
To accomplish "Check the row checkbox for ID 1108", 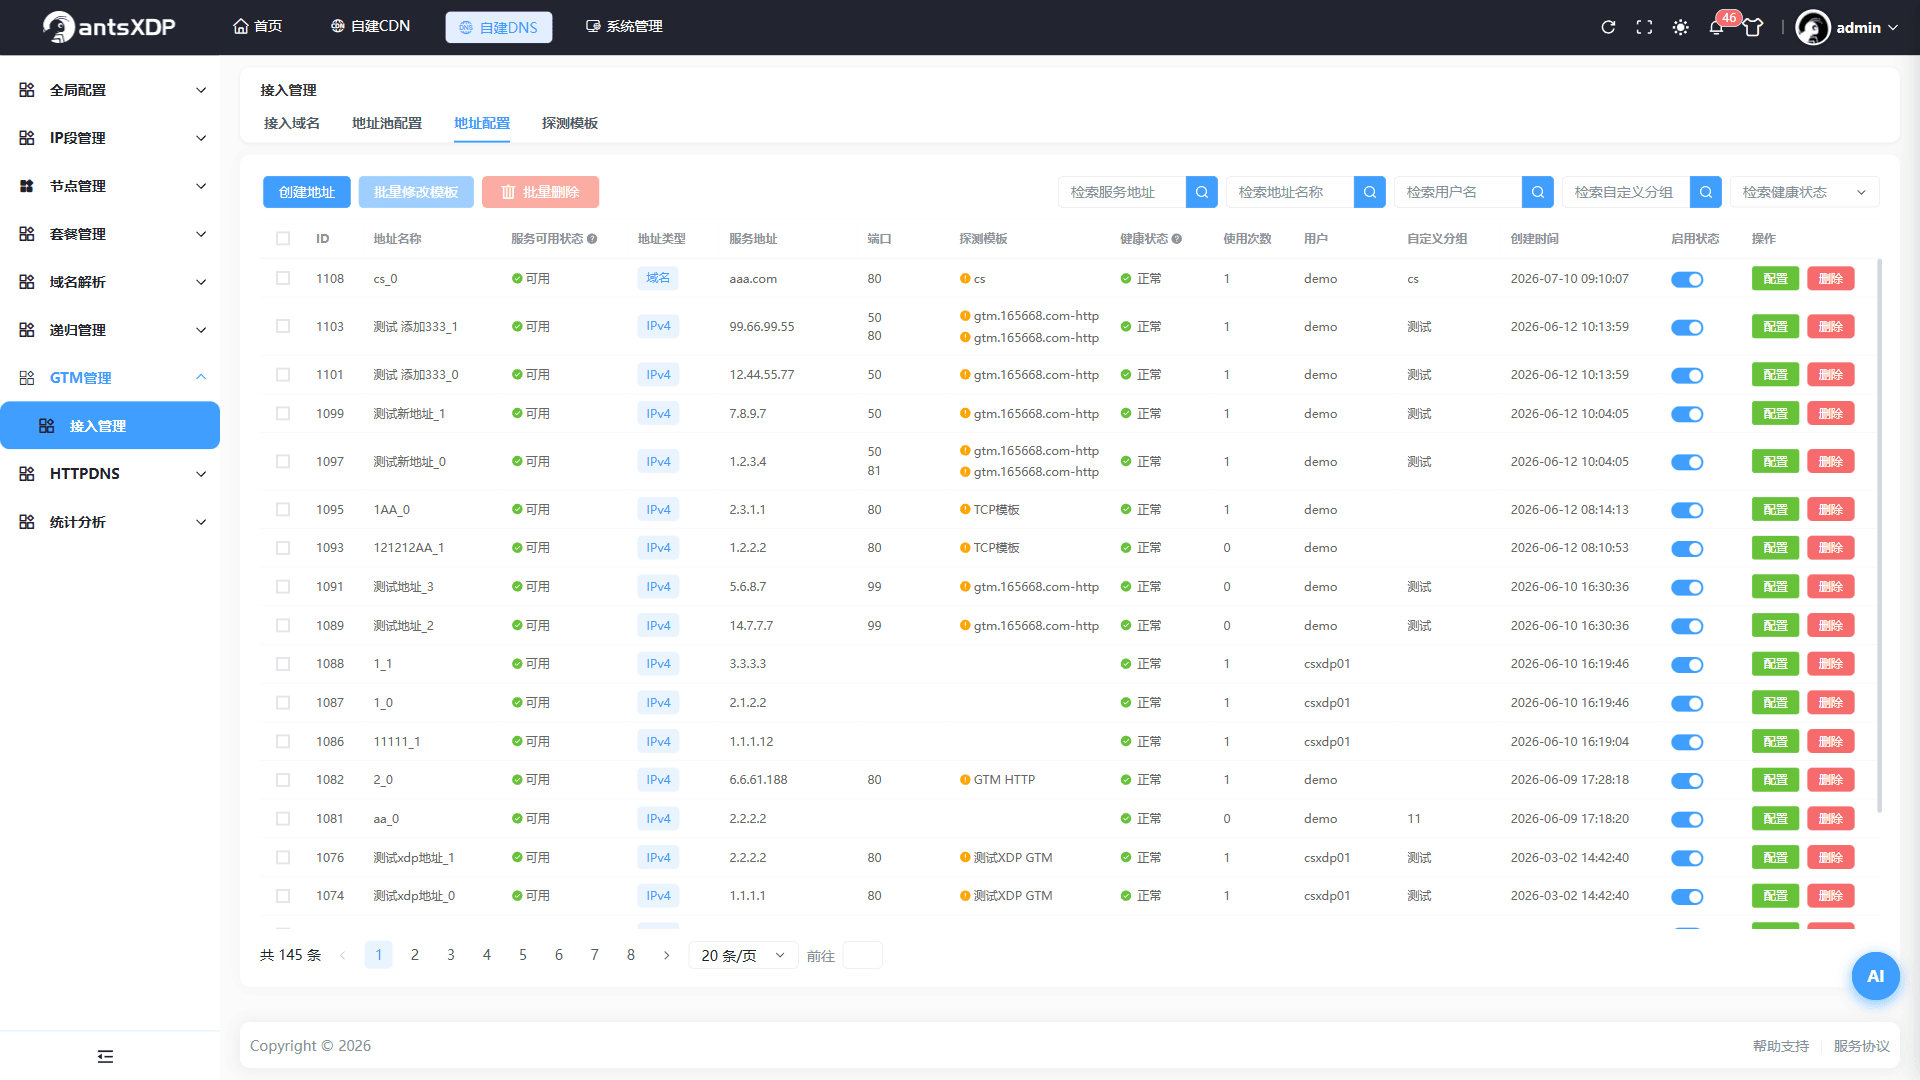I will tap(283, 278).
